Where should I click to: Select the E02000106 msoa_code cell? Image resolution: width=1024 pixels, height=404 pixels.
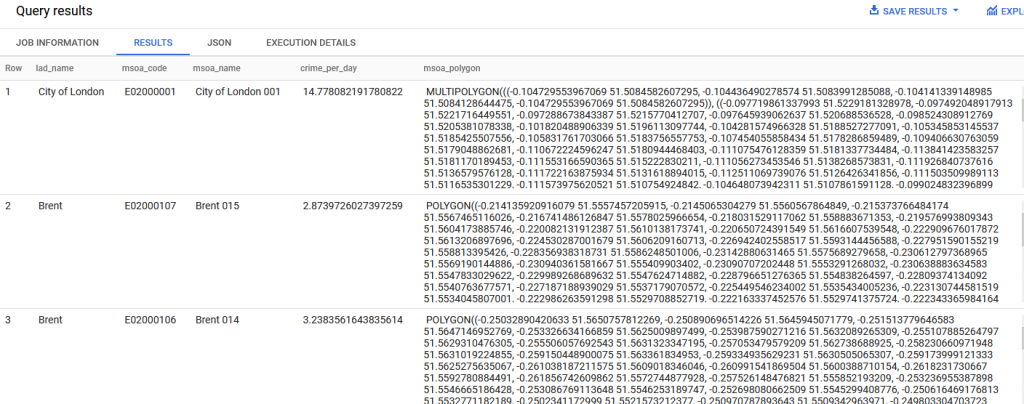[150, 320]
